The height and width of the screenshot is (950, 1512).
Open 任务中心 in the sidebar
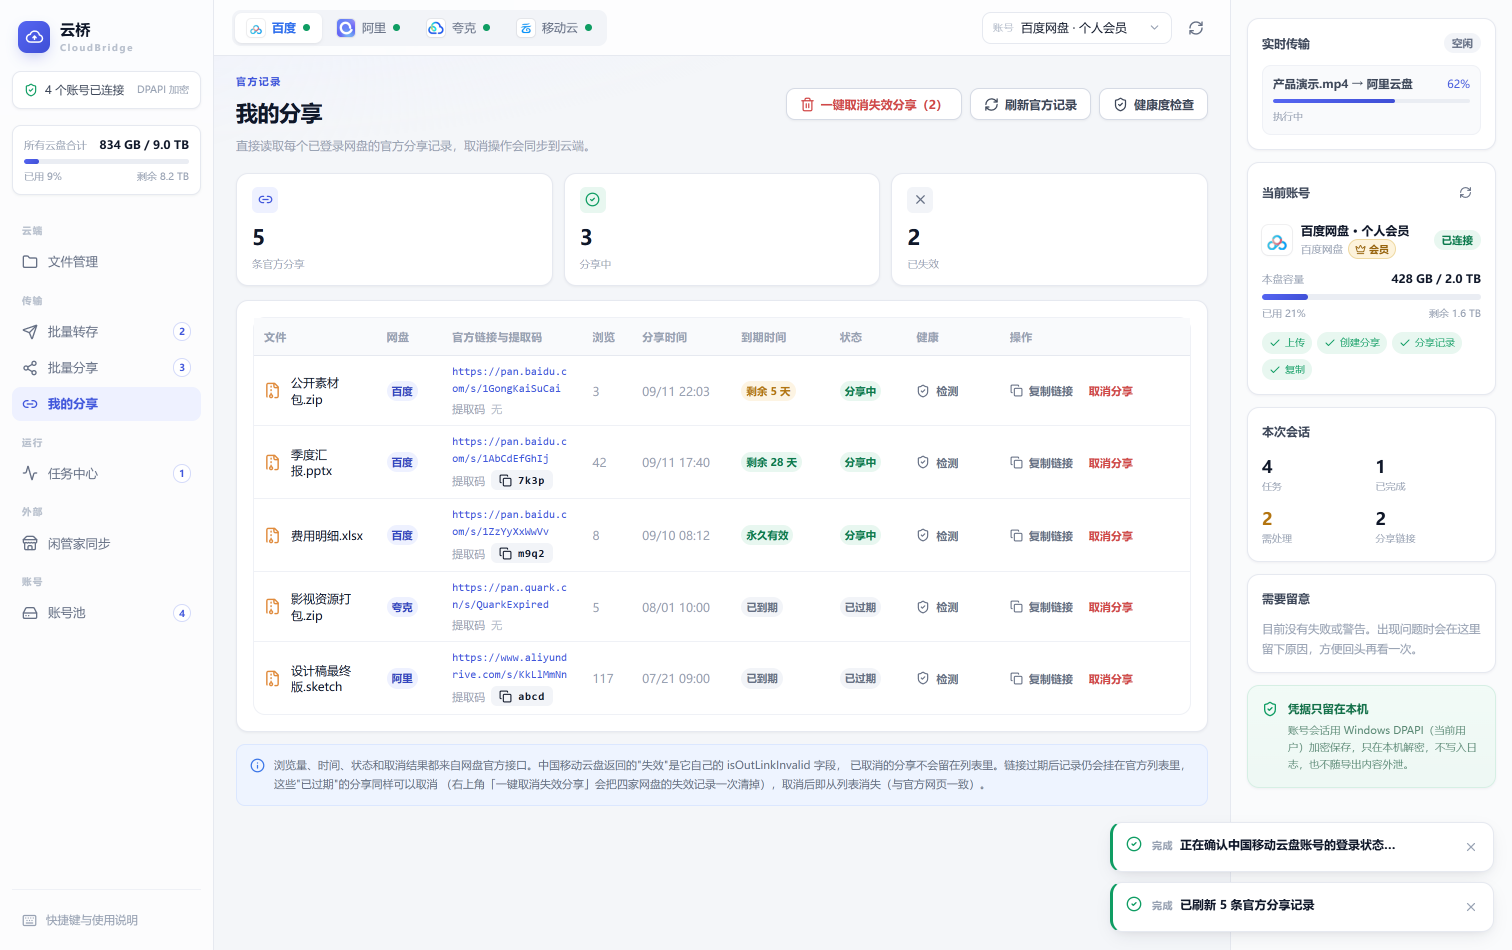click(x=106, y=474)
